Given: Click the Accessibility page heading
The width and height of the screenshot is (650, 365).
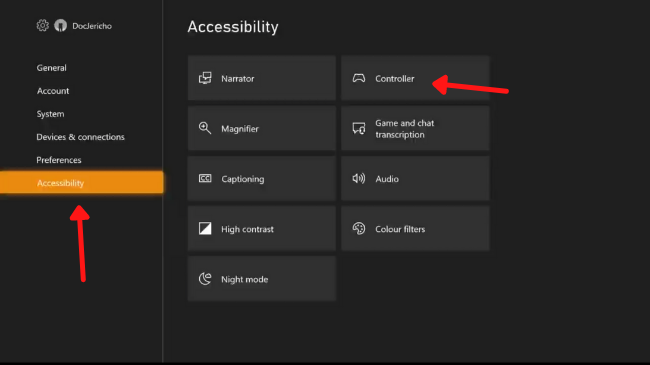Looking at the screenshot, I should [x=233, y=27].
